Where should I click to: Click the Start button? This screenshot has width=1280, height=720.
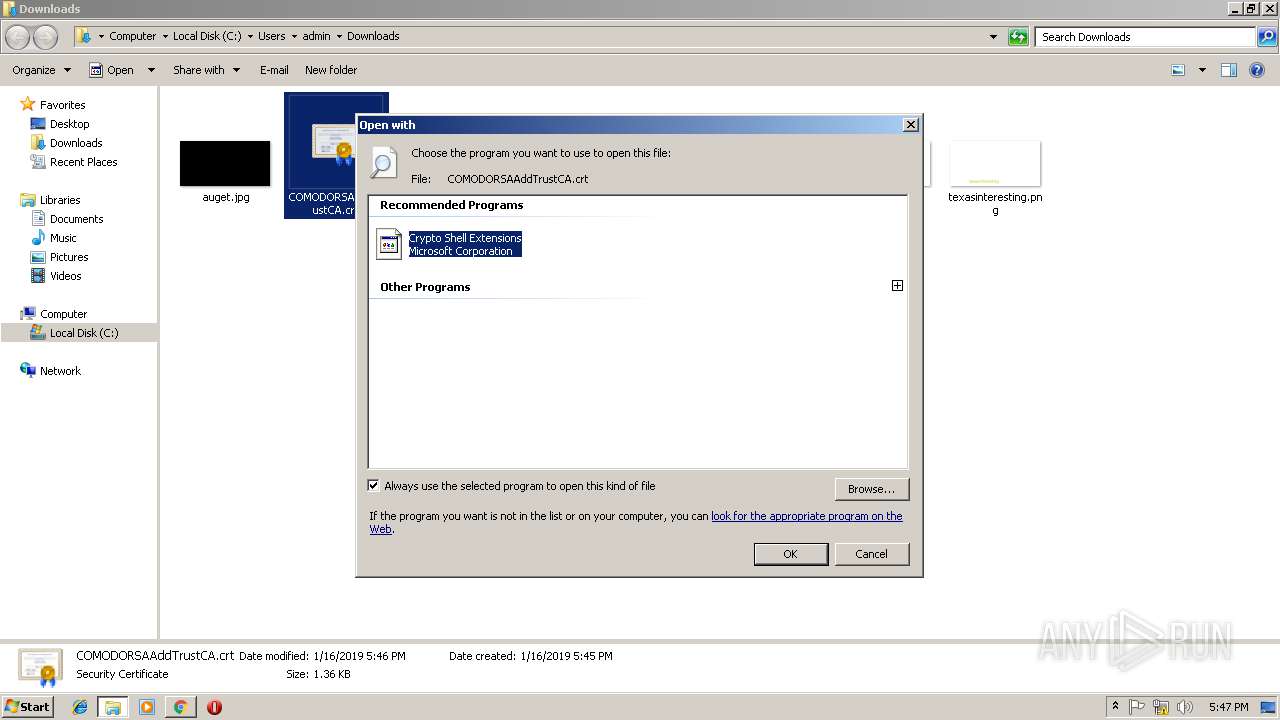[x=27, y=707]
